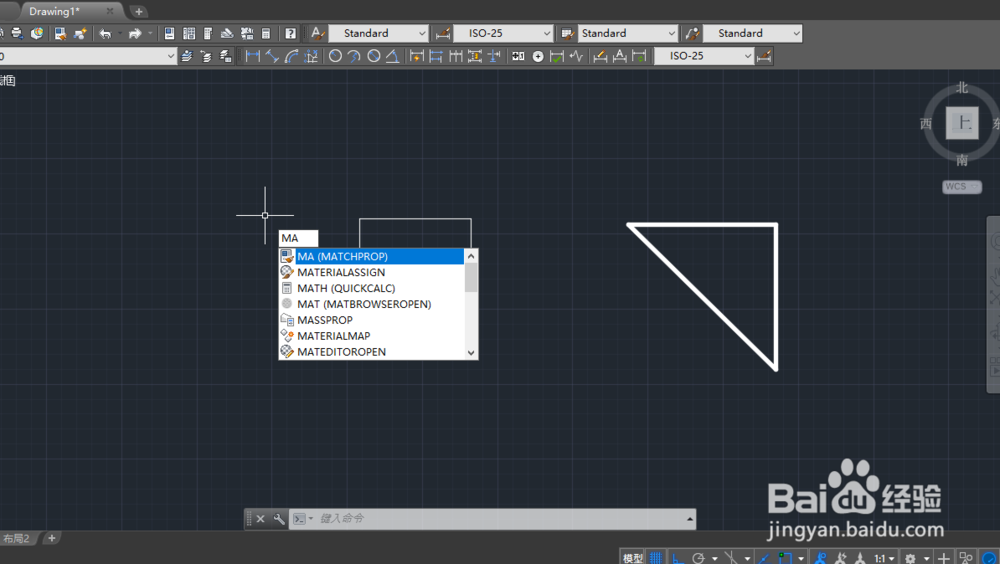This screenshot has height=564, width=1000.
Task: Toggle object snap square icon
Action: [785, 558]
